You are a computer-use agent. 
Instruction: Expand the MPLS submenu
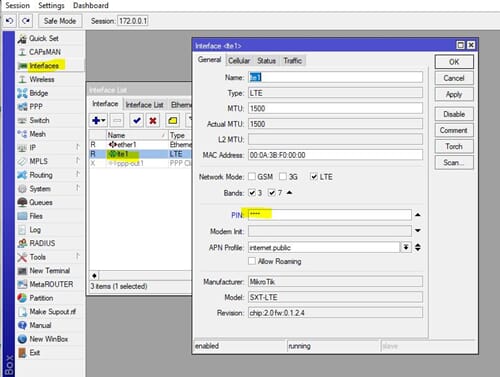pyautogui.click(x=78, y=161)
